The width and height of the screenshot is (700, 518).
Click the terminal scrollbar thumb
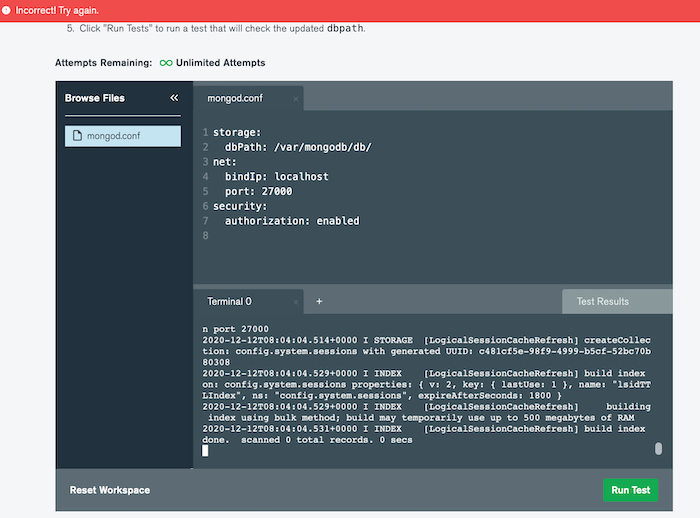[x=658, y=449]
